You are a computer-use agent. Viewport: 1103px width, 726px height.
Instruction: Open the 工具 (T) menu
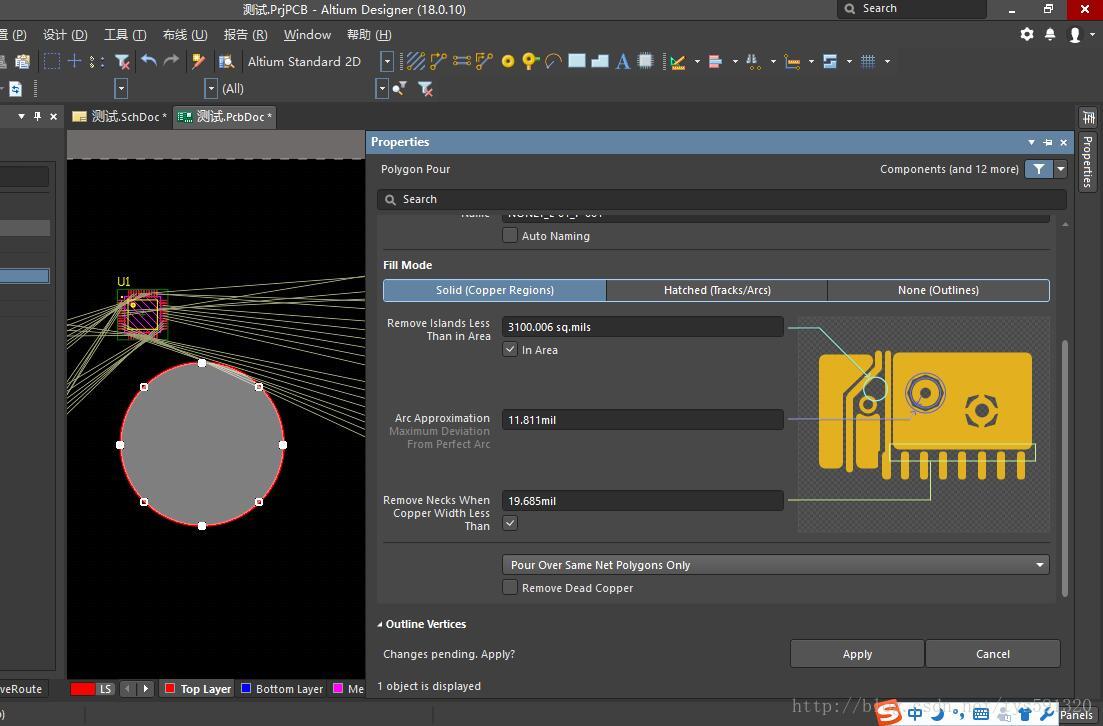(125, 34)
